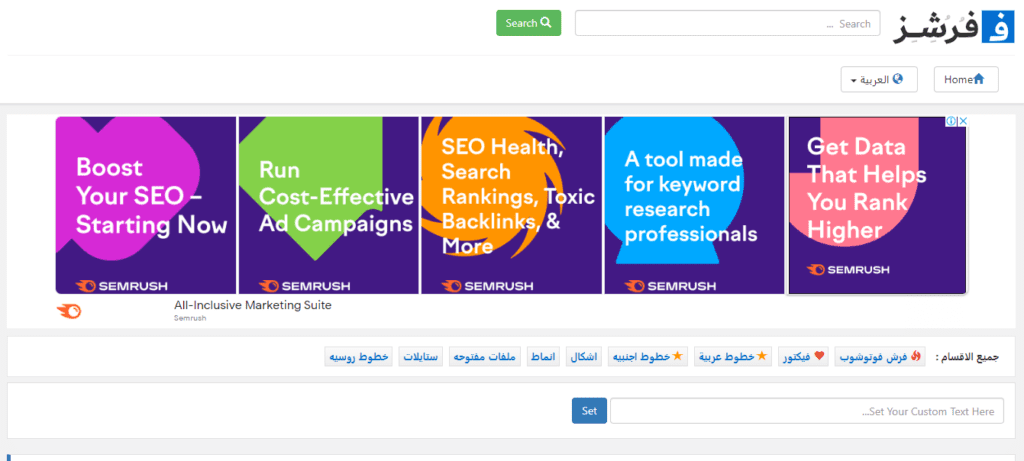This screenshot has height=461, width=1024.
Task: Open the خطوط عربية category
Action: click(x=733, y=357)
